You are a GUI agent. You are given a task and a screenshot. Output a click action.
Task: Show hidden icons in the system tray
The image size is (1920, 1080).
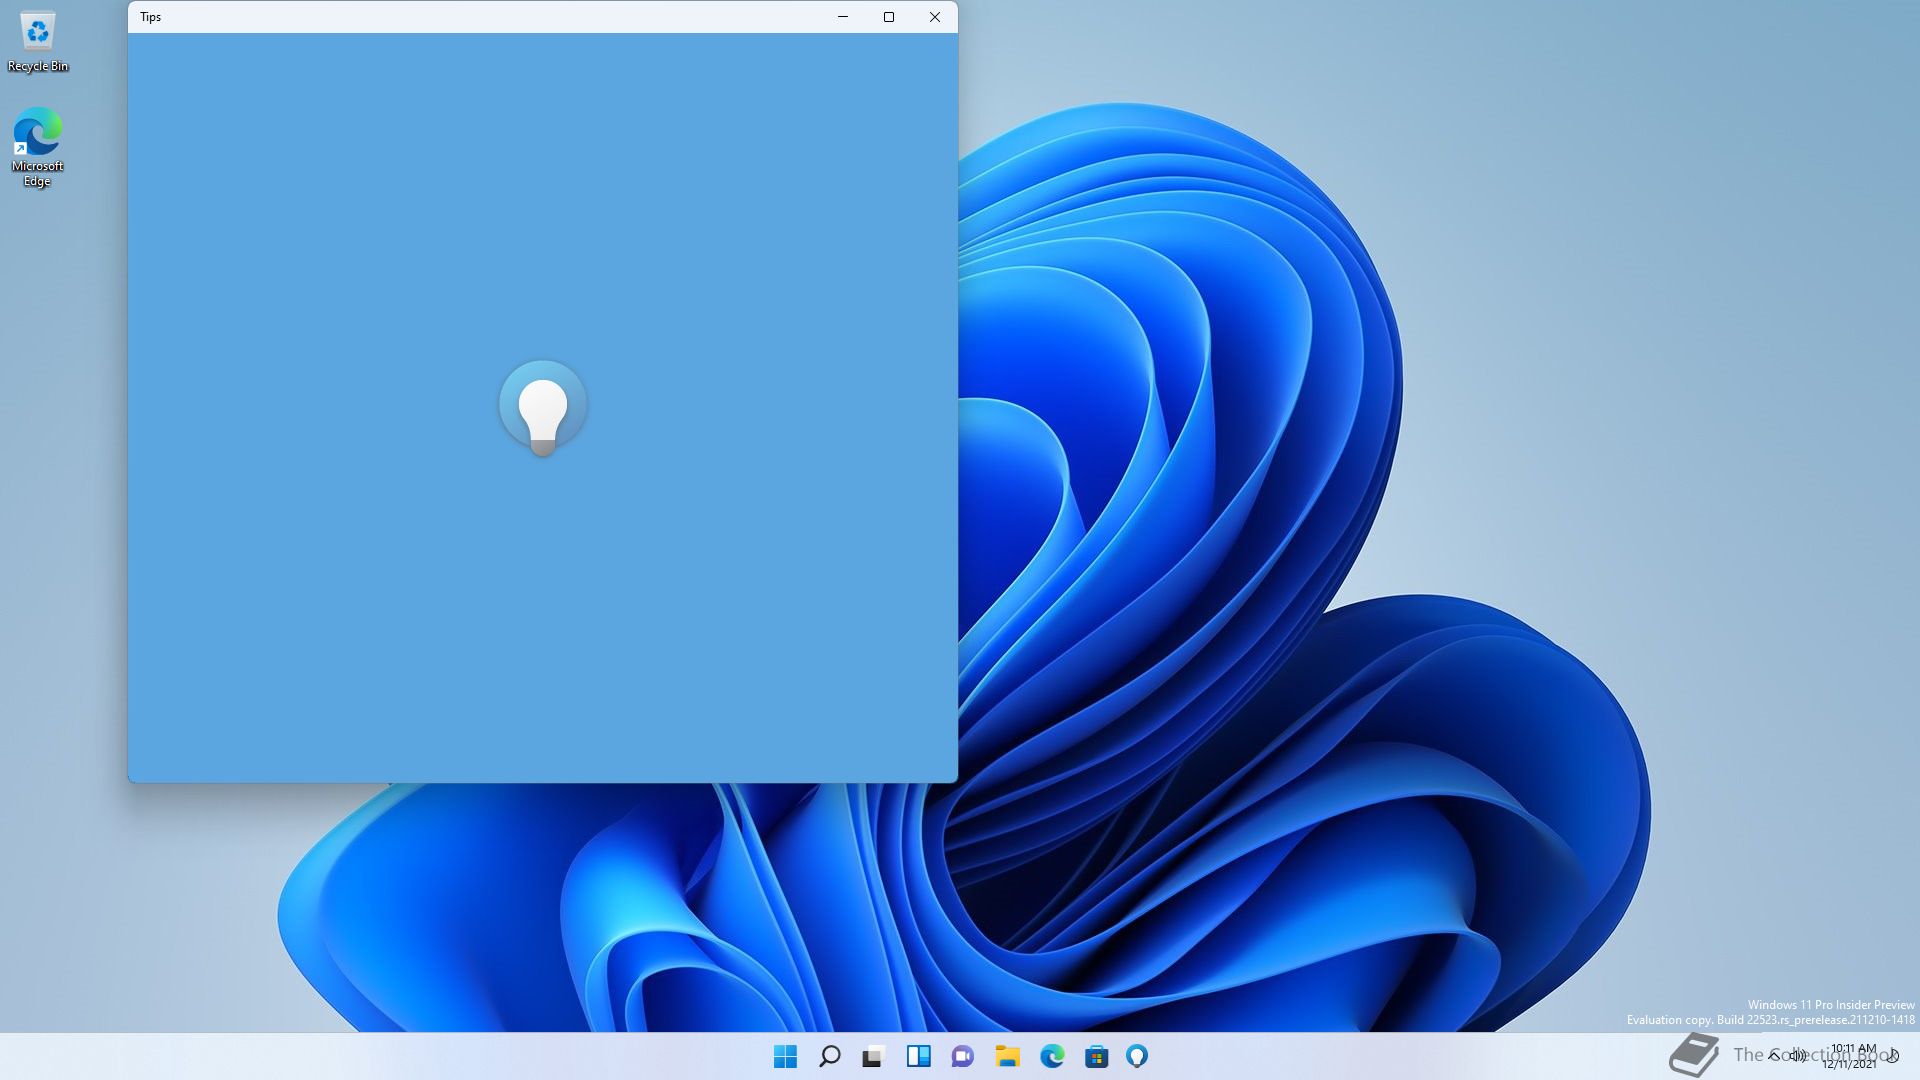pyautogui.click(x=1774, y=1056)
